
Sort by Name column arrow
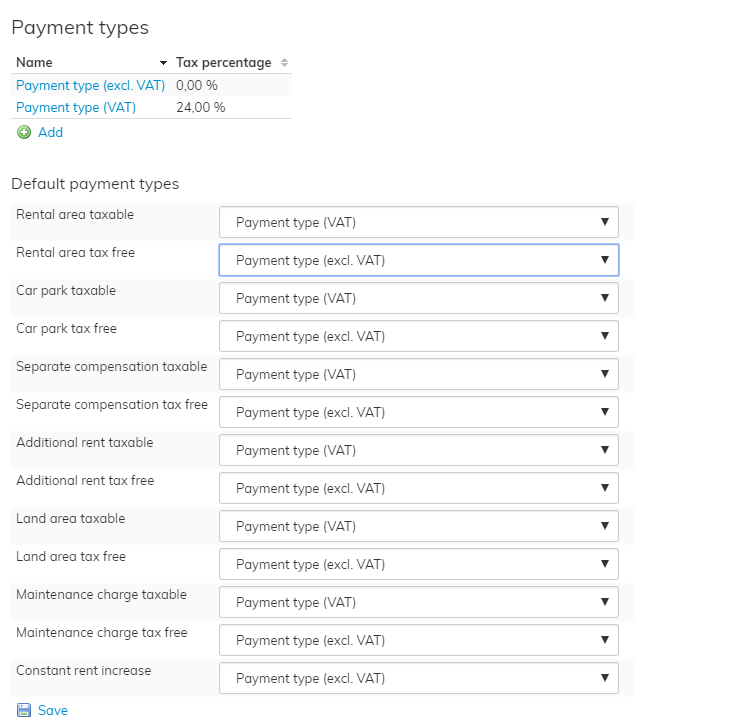[x=163, y=63]
